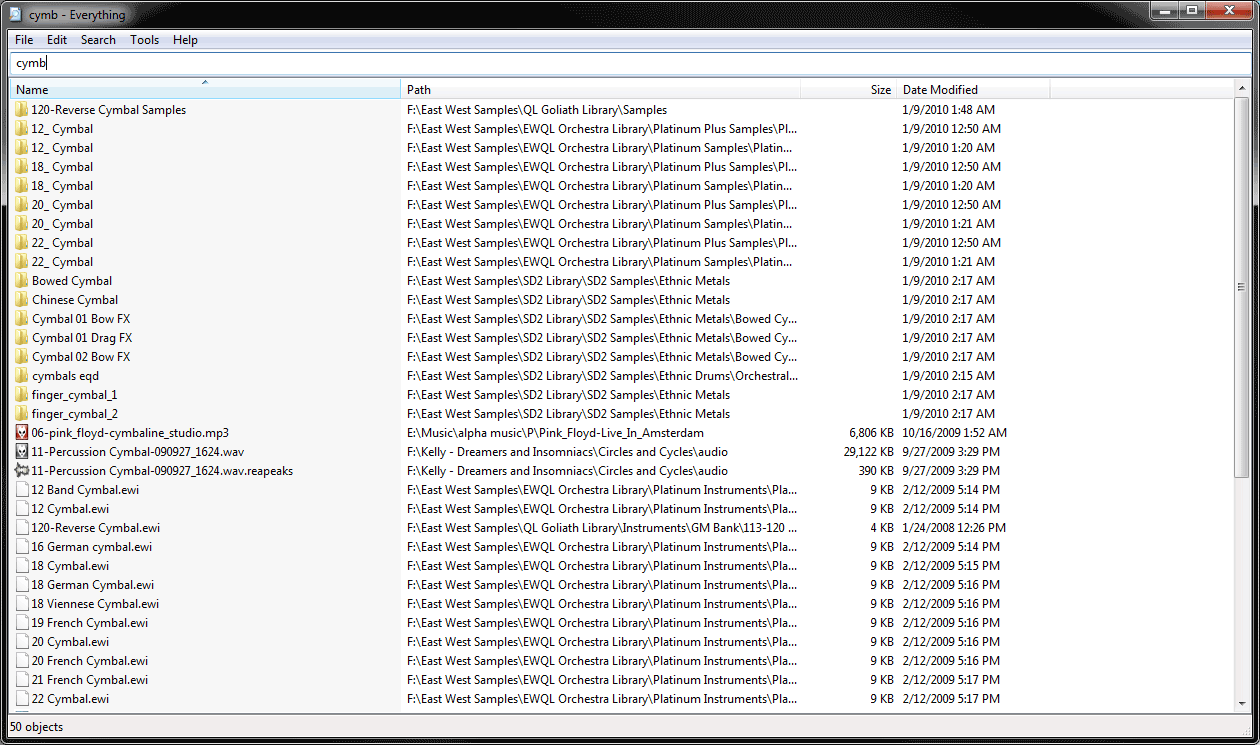Image resolution: width=1260 pixels, height=745 pixels.
Task: Click folder icon of Cymbal 02 Bow FX
Action: click(22, 357)
